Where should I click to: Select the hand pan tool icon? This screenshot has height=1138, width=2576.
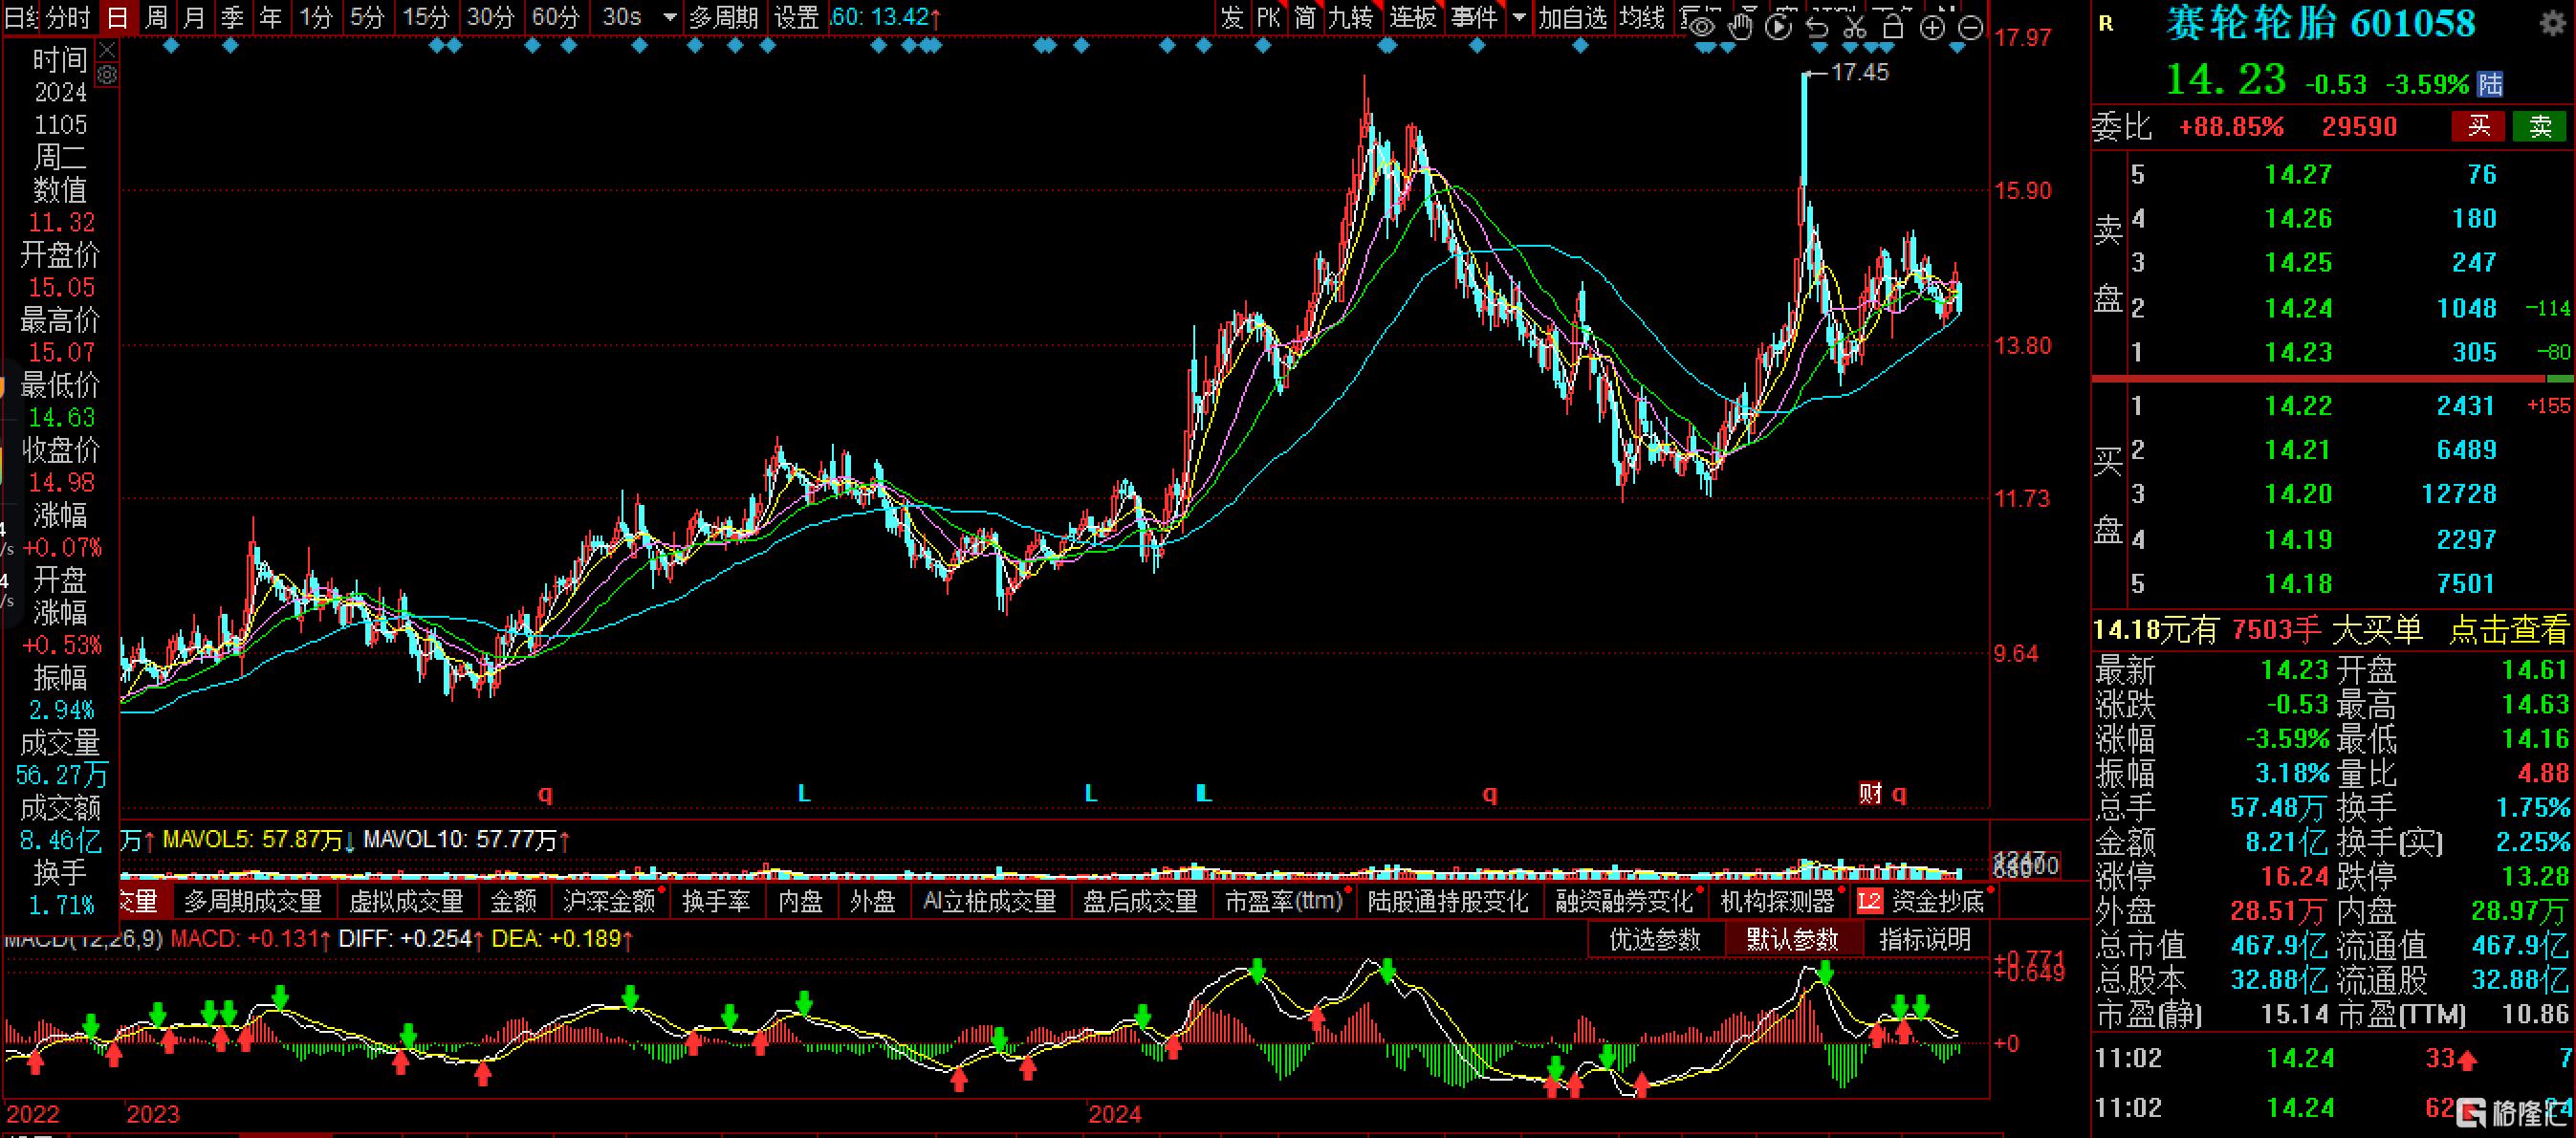click(x=1741, y=27)
